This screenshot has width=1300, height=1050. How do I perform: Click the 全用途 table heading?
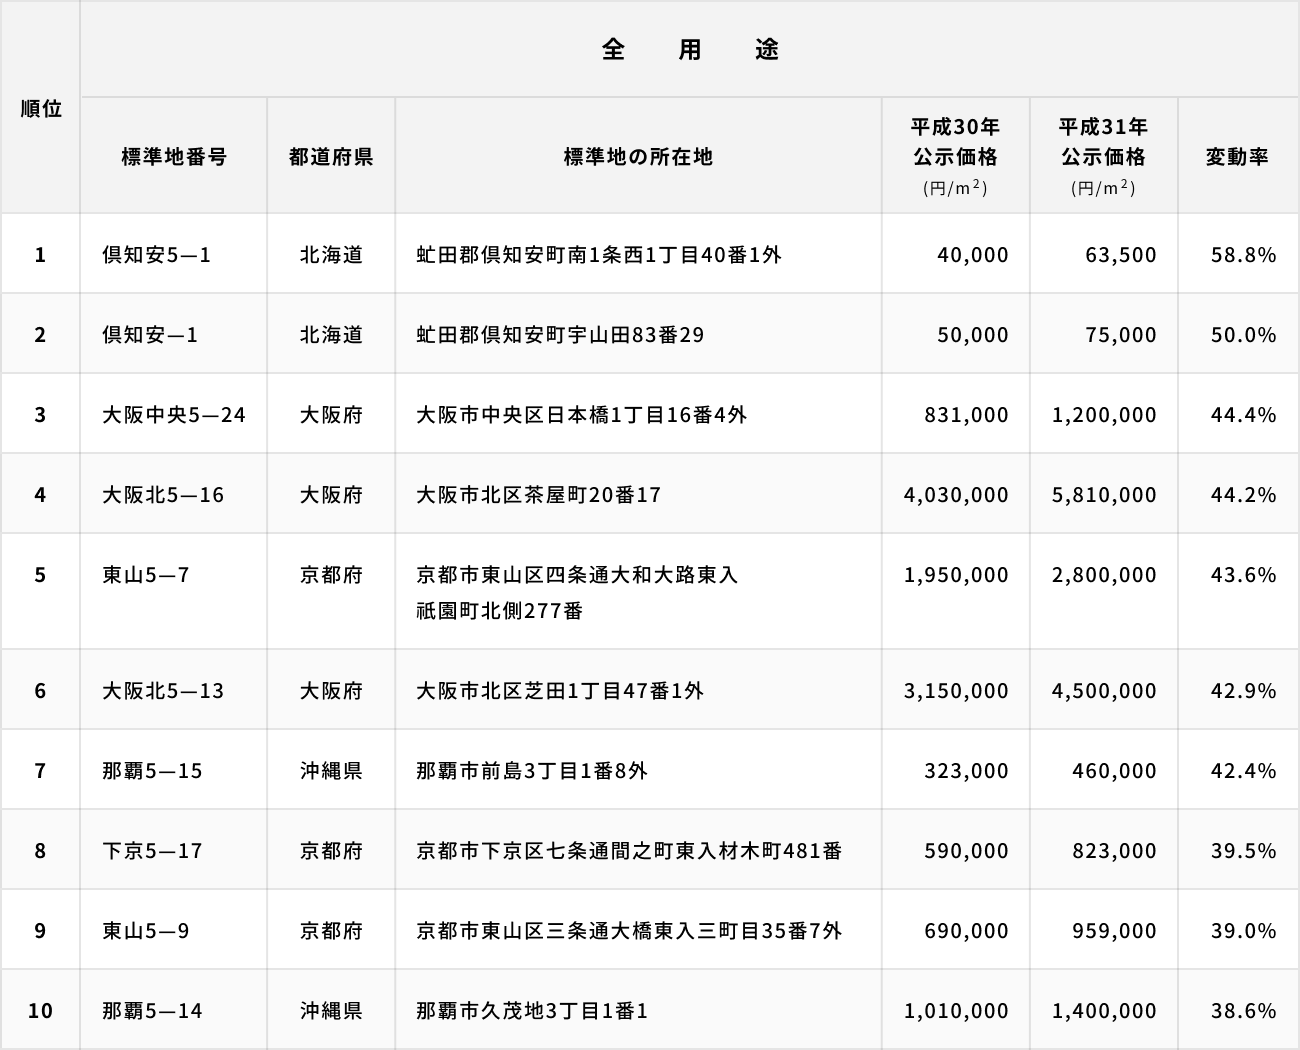point(689,49)
